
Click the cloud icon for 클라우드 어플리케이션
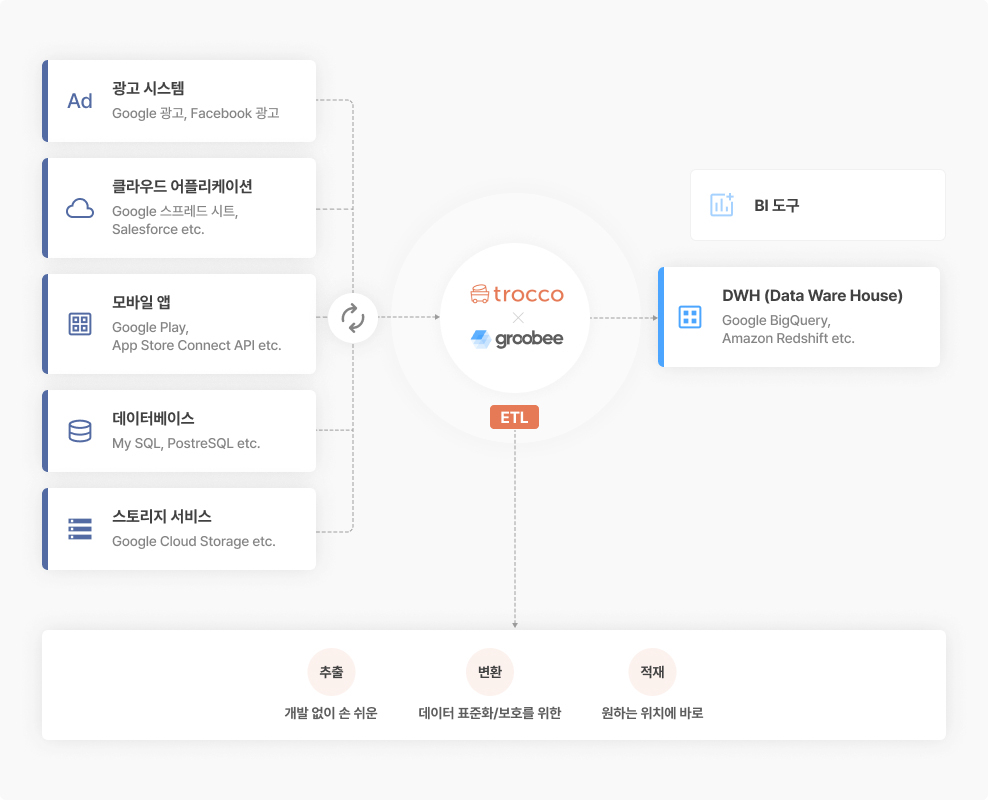point(80,209)
